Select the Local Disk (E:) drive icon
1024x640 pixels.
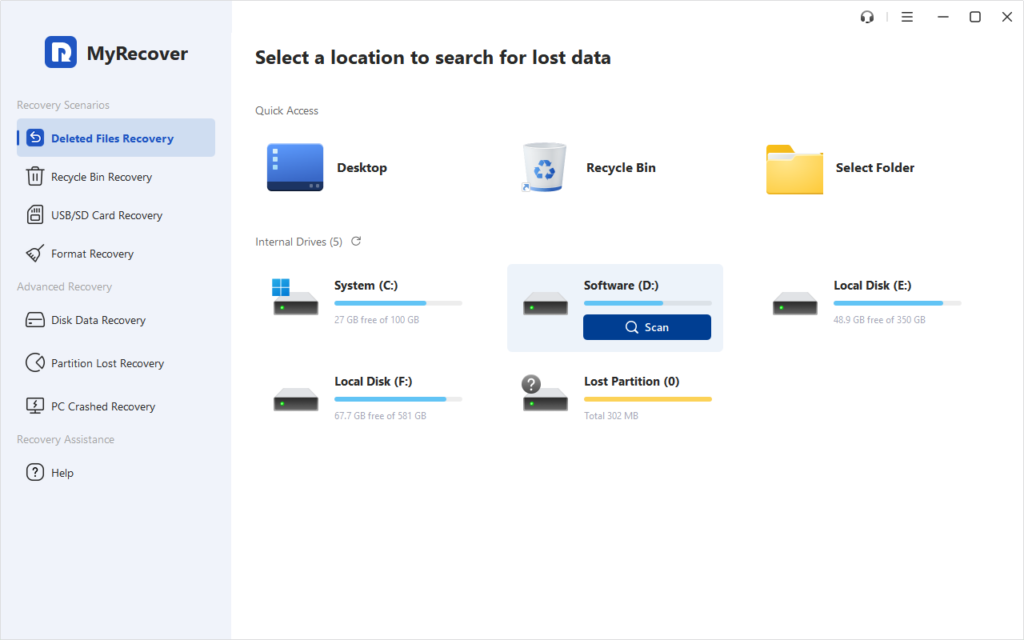pyautogui.click(x=795, y=304)
